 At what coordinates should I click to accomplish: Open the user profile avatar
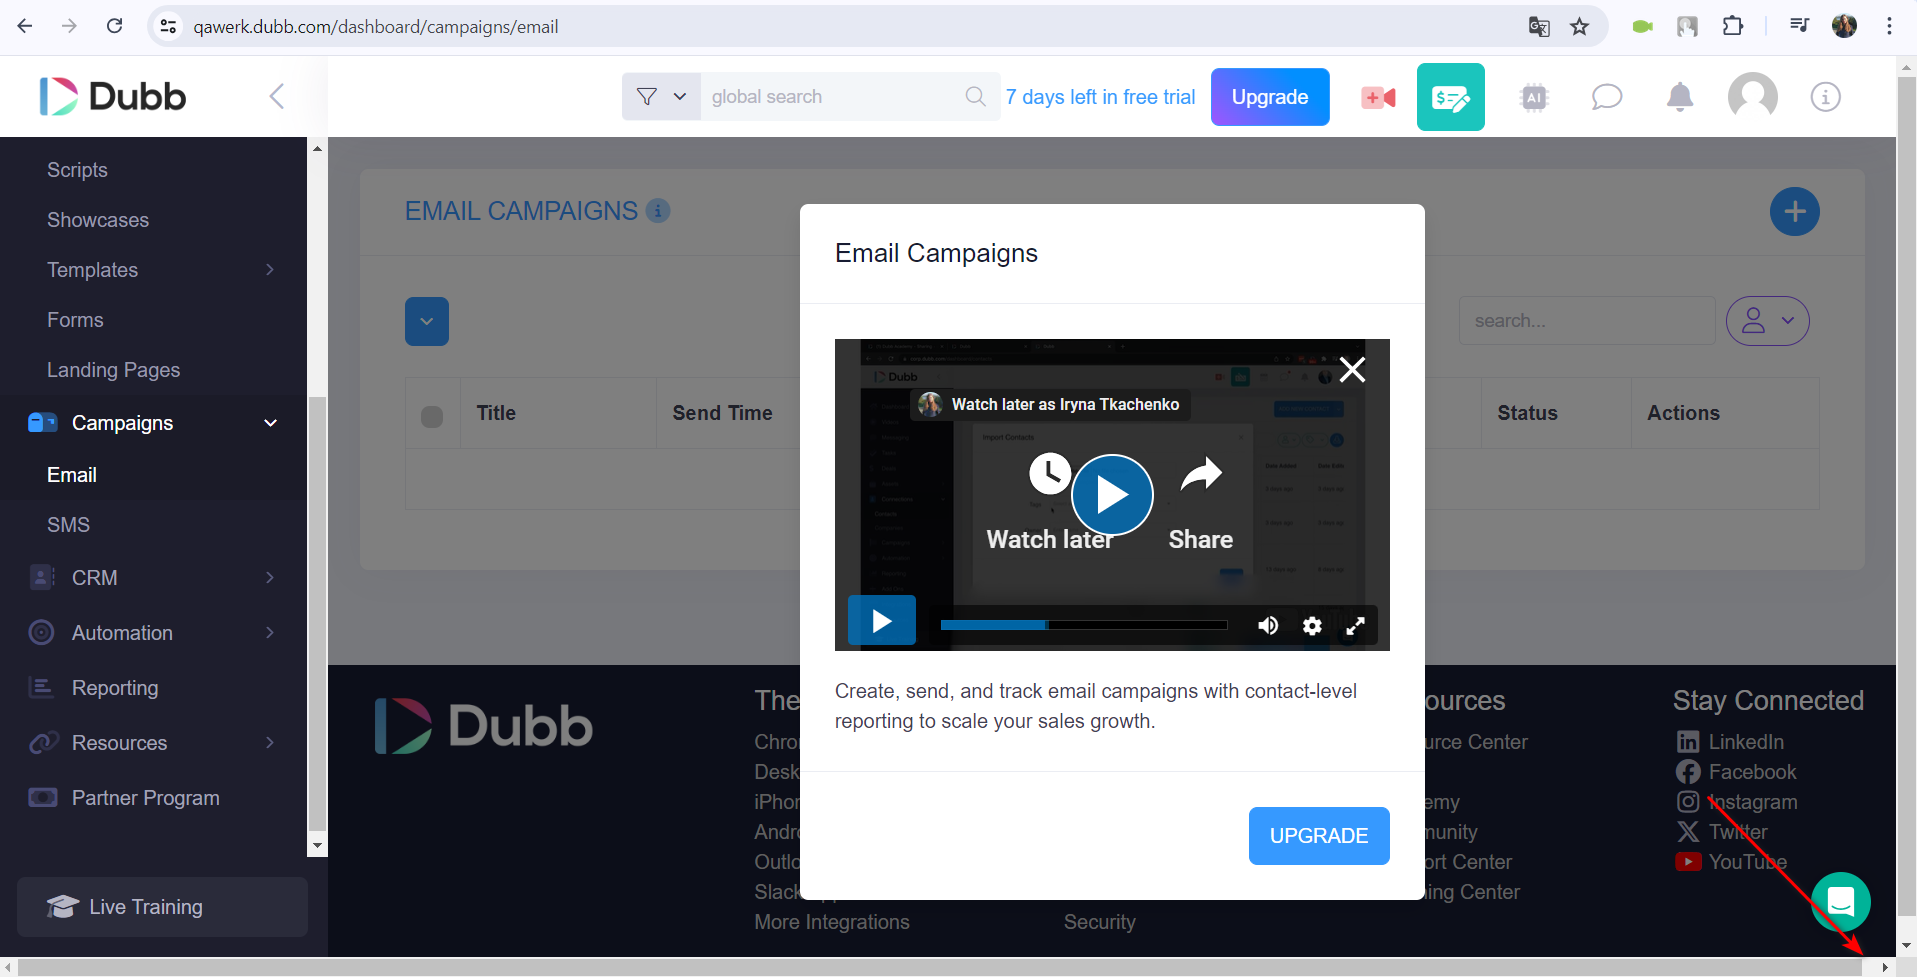[x=1753, y=97]
